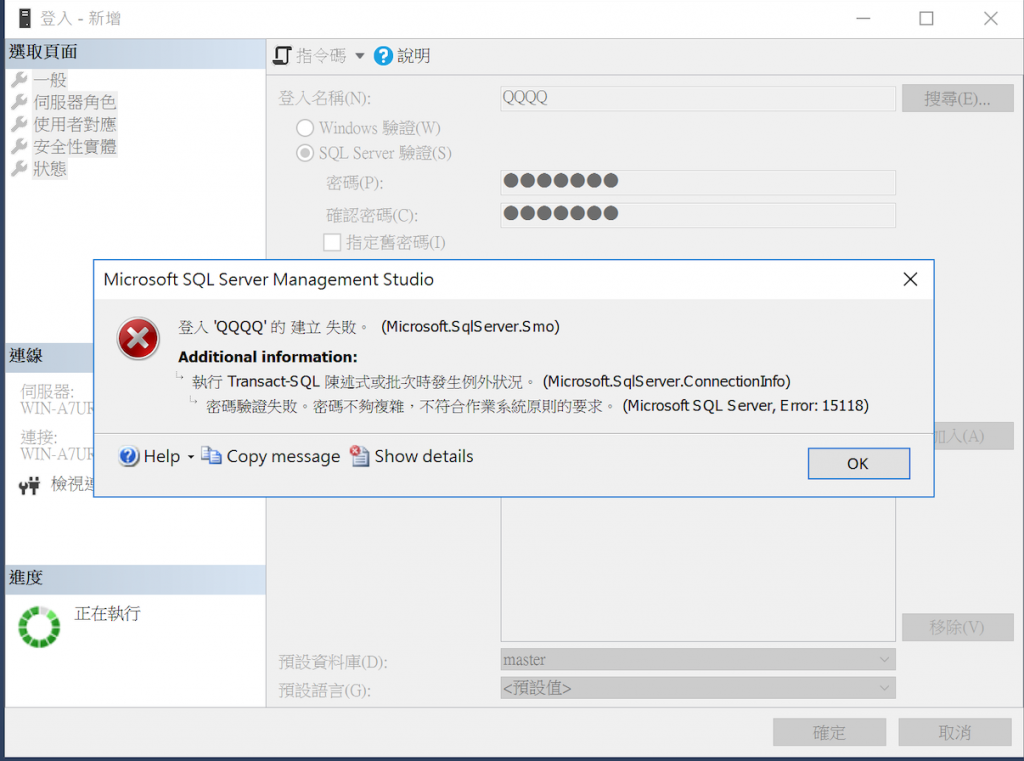Viewport: 1024px width, 761px height.
Task: Click the 密碼 password field
Action: coord(697,182)
